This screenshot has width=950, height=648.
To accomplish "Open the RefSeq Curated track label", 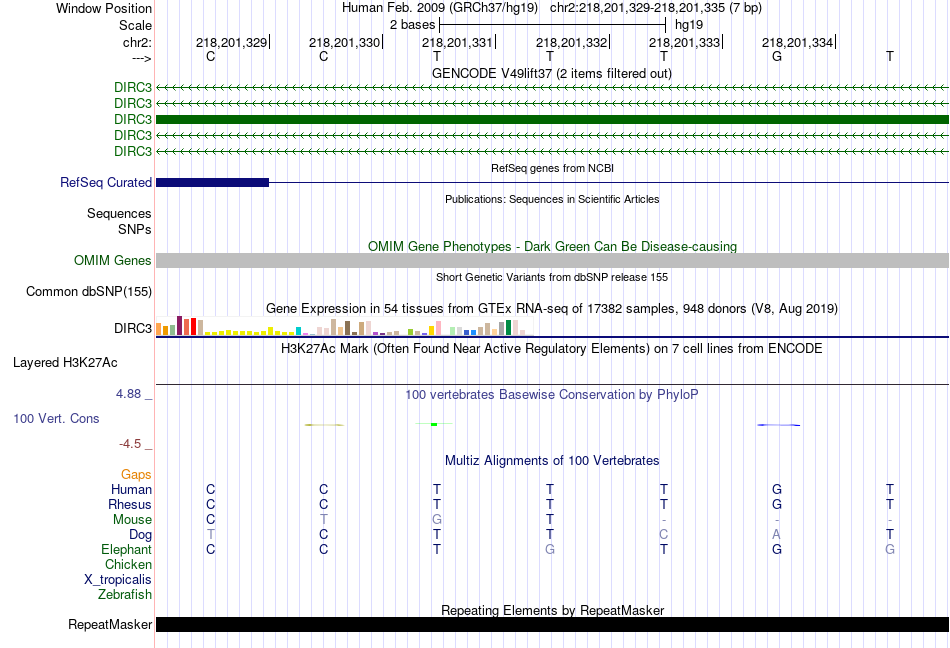I will (x=106, y=182).
